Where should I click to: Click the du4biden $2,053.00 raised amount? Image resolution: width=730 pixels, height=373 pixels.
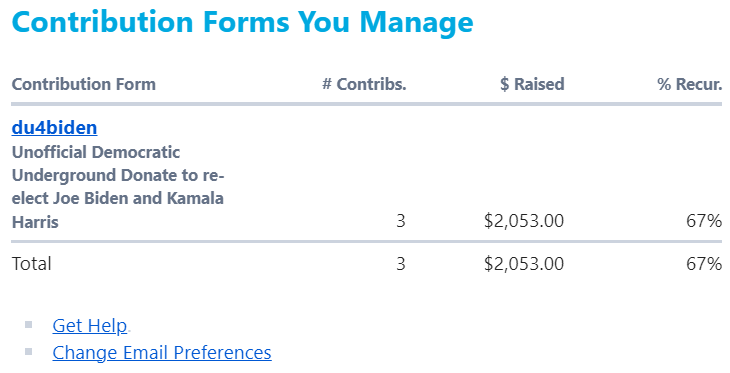coord(524,221)
